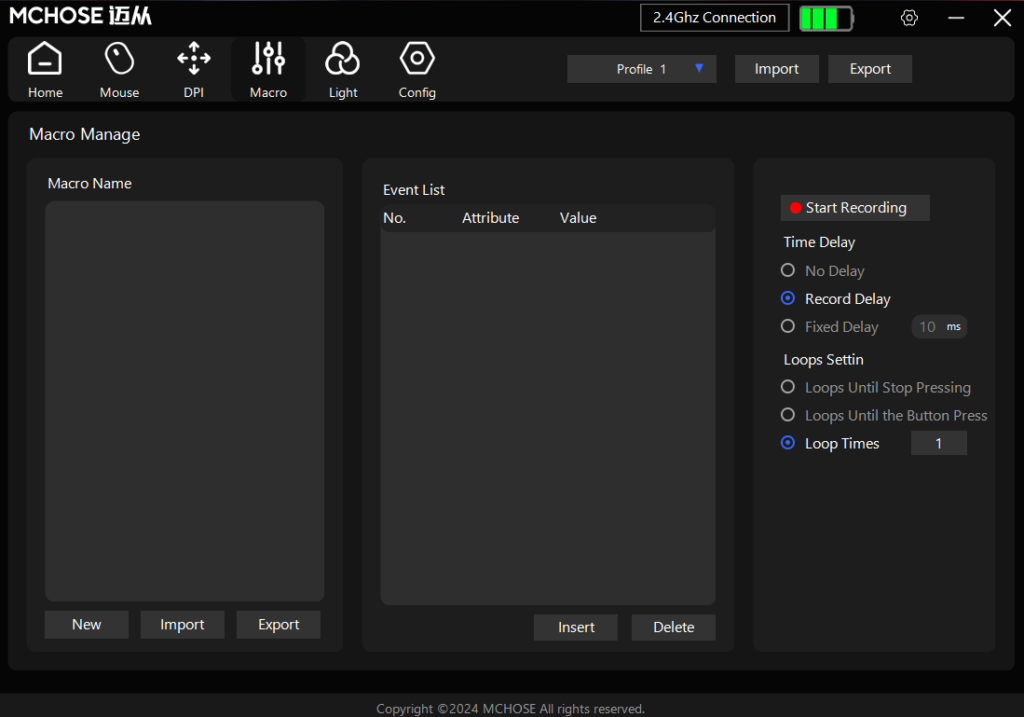This screenshot has height=717, width=1024.
Task: Check the battery level indicator
Action: (825, 18)
